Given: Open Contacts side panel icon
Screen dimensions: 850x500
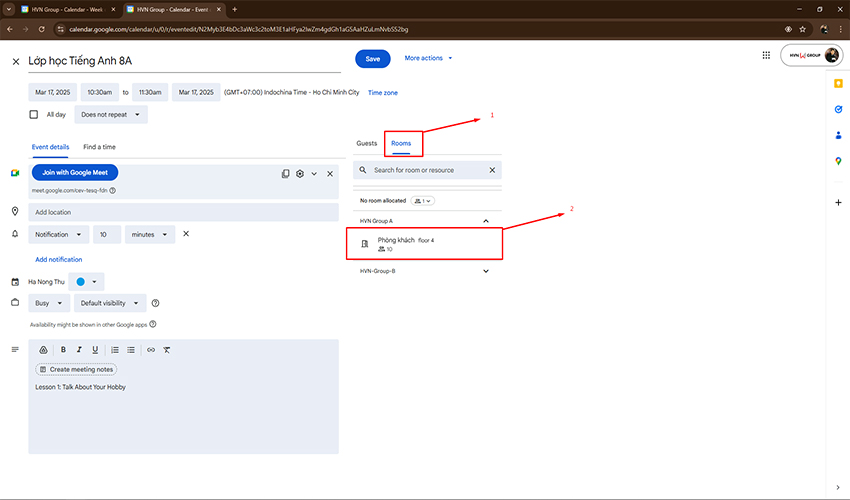Looking at the screenshot, I should (838, 135).
